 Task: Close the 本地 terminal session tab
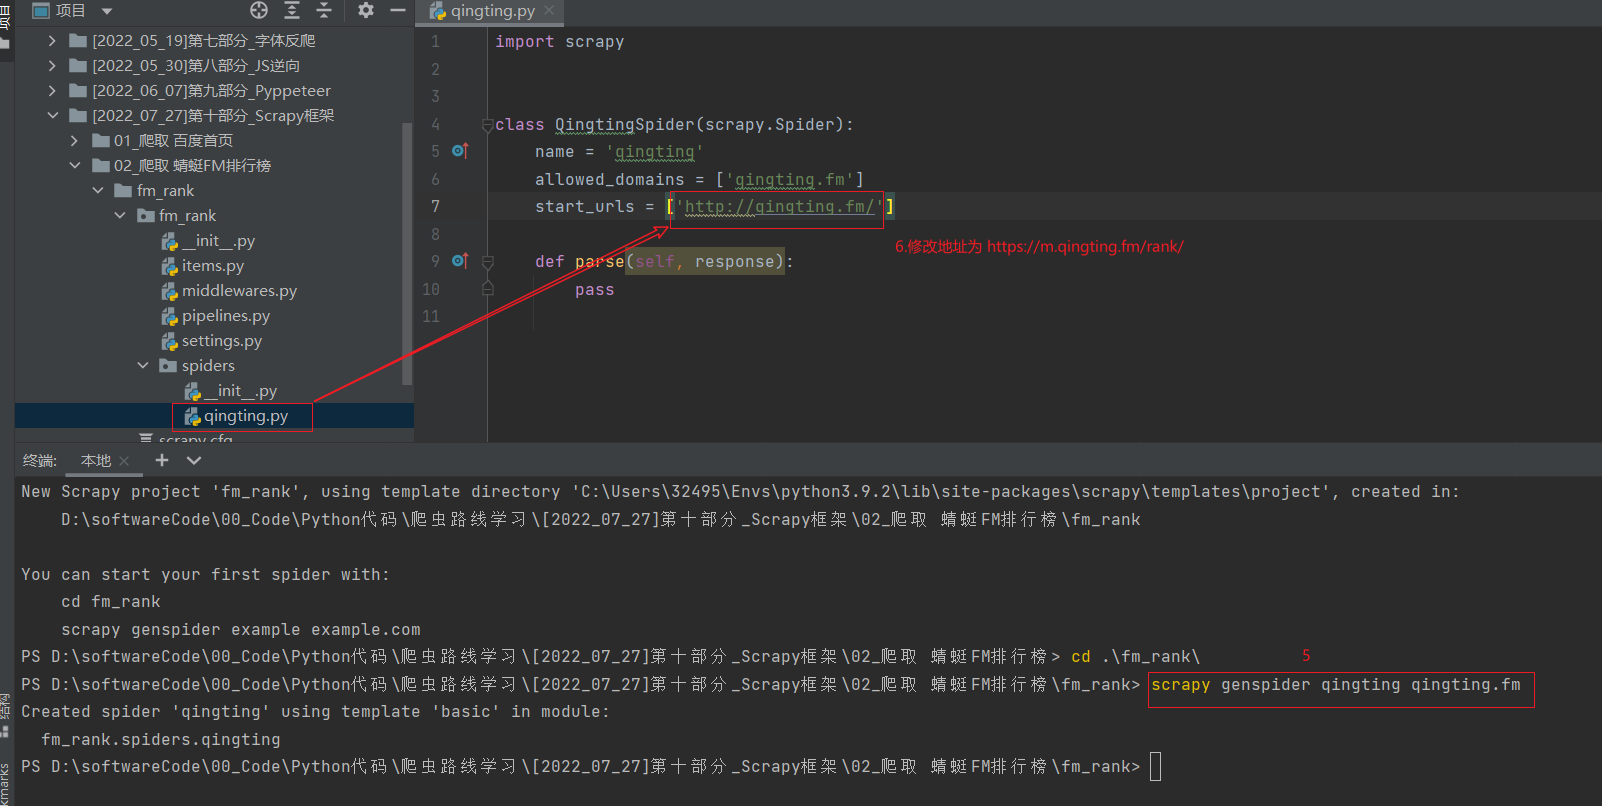click(x=124, y=461)
